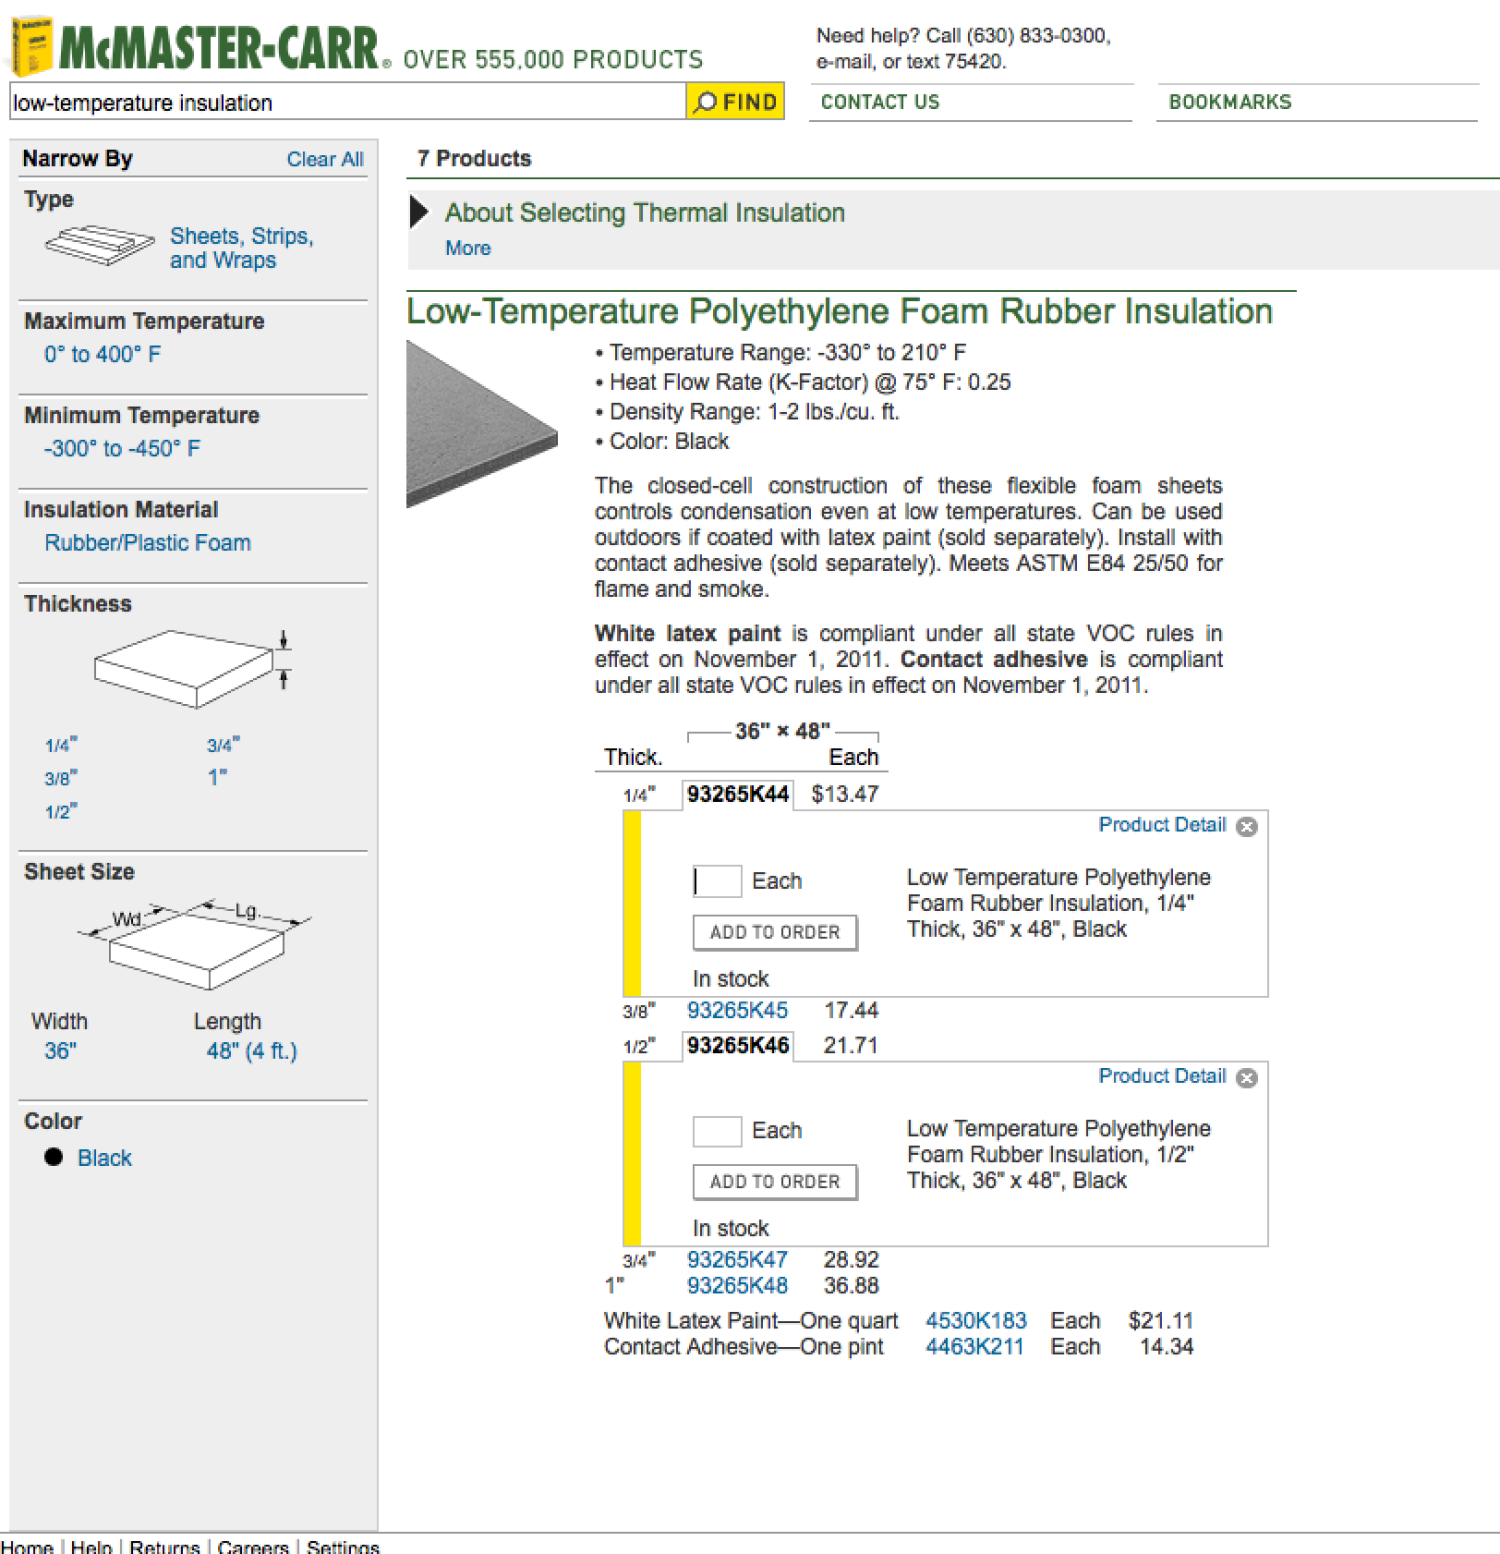Select the black color dot

[x=54, y=1157]
